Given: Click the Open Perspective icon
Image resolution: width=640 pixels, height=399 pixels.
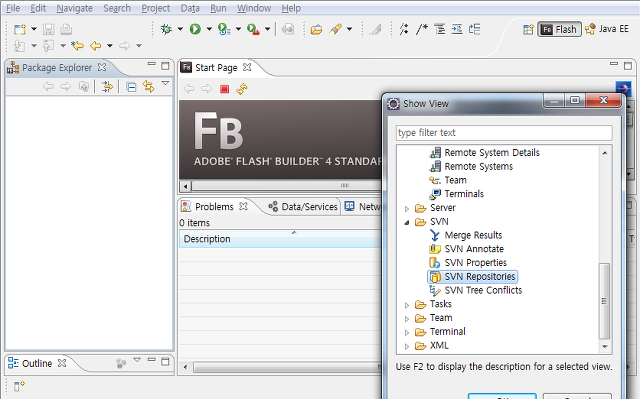Looking at the screenshot, I should (528, 29).
